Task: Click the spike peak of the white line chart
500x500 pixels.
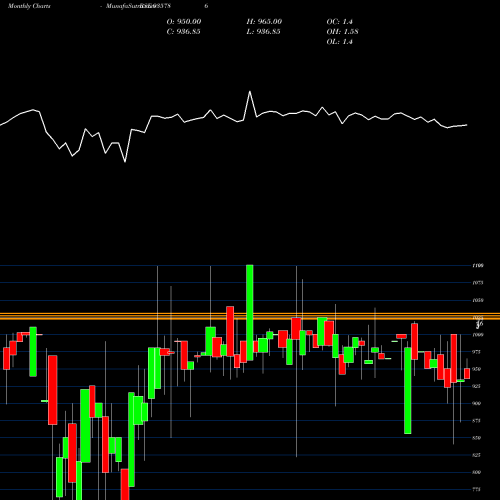Action: coord(250,92)
